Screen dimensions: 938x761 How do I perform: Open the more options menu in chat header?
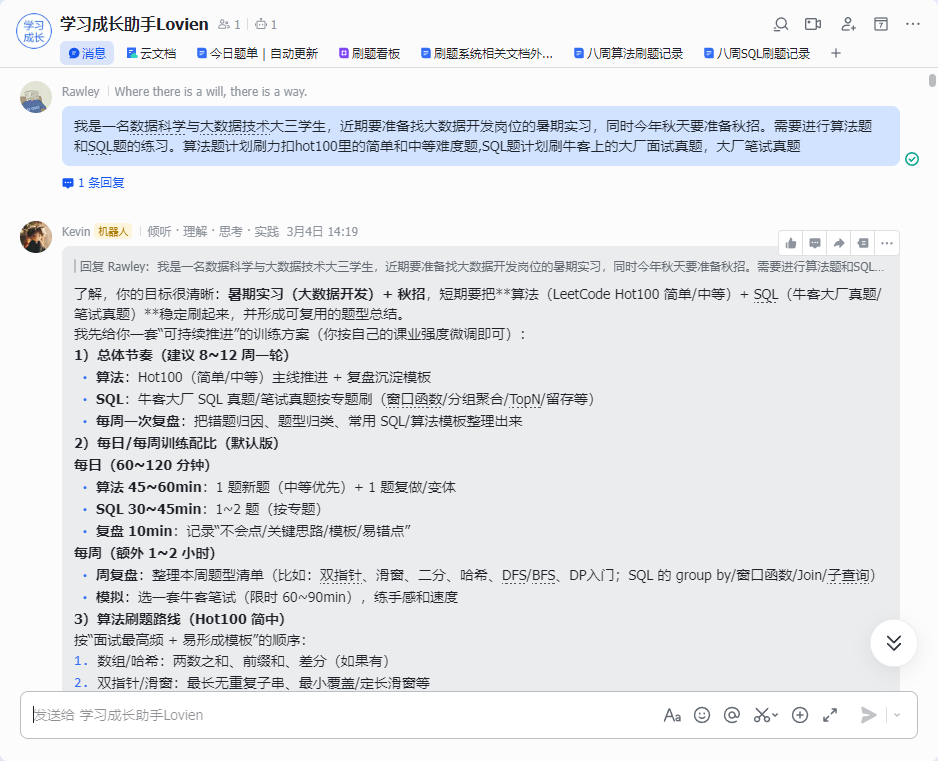tap(912, 24)
